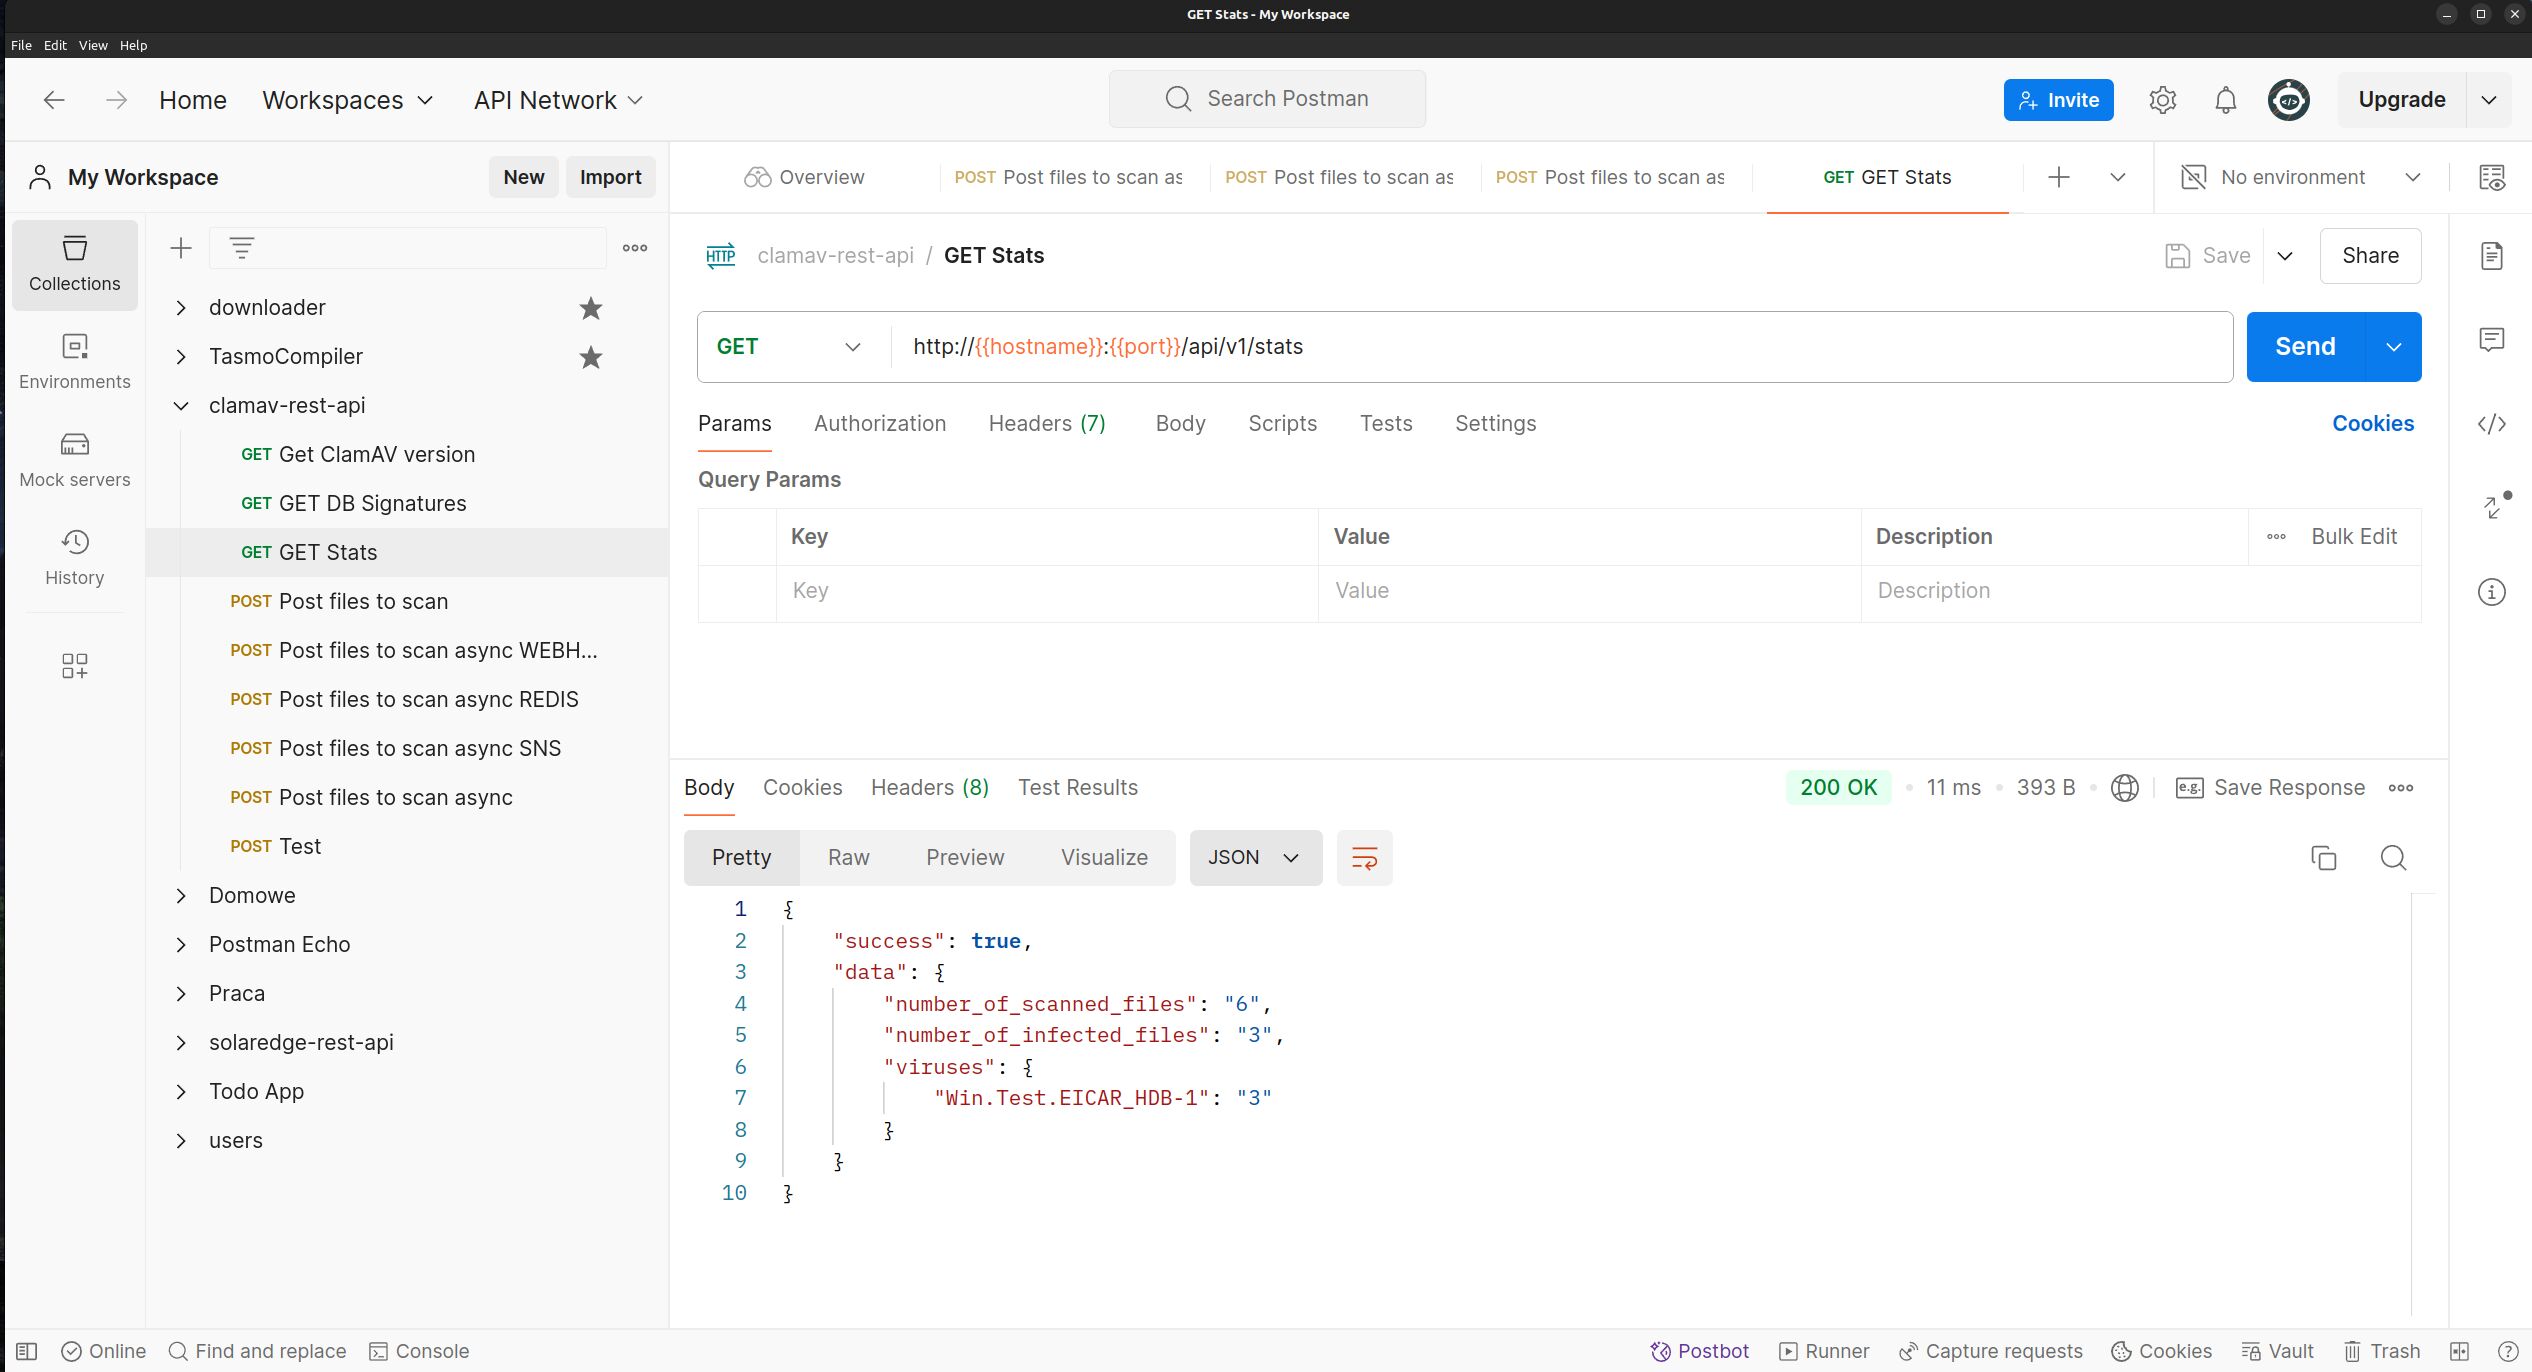Switch to the Raw response view
This screenshot has width=2532, height=1372.
pyautogui.click(x=848, y=858)
